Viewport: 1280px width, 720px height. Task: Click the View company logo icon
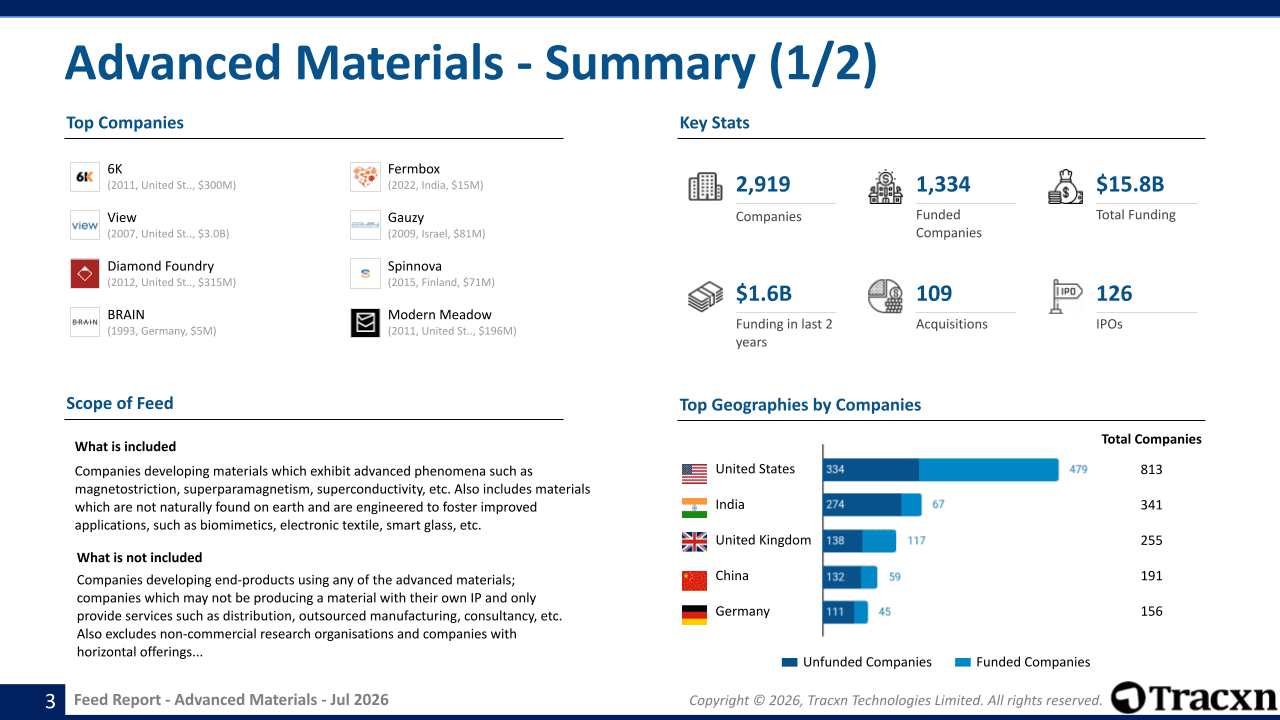point(85,225)
